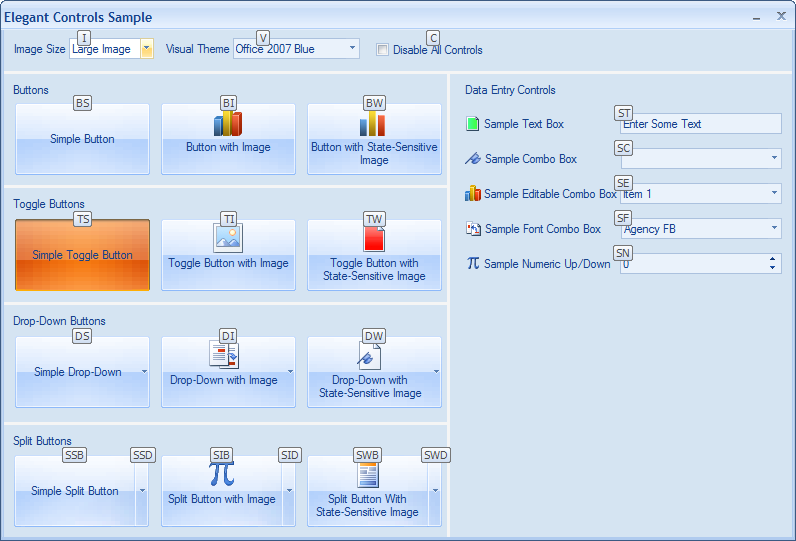Open the Split Button with Image arrow part

pyautogui.click(x=289, y=491)
